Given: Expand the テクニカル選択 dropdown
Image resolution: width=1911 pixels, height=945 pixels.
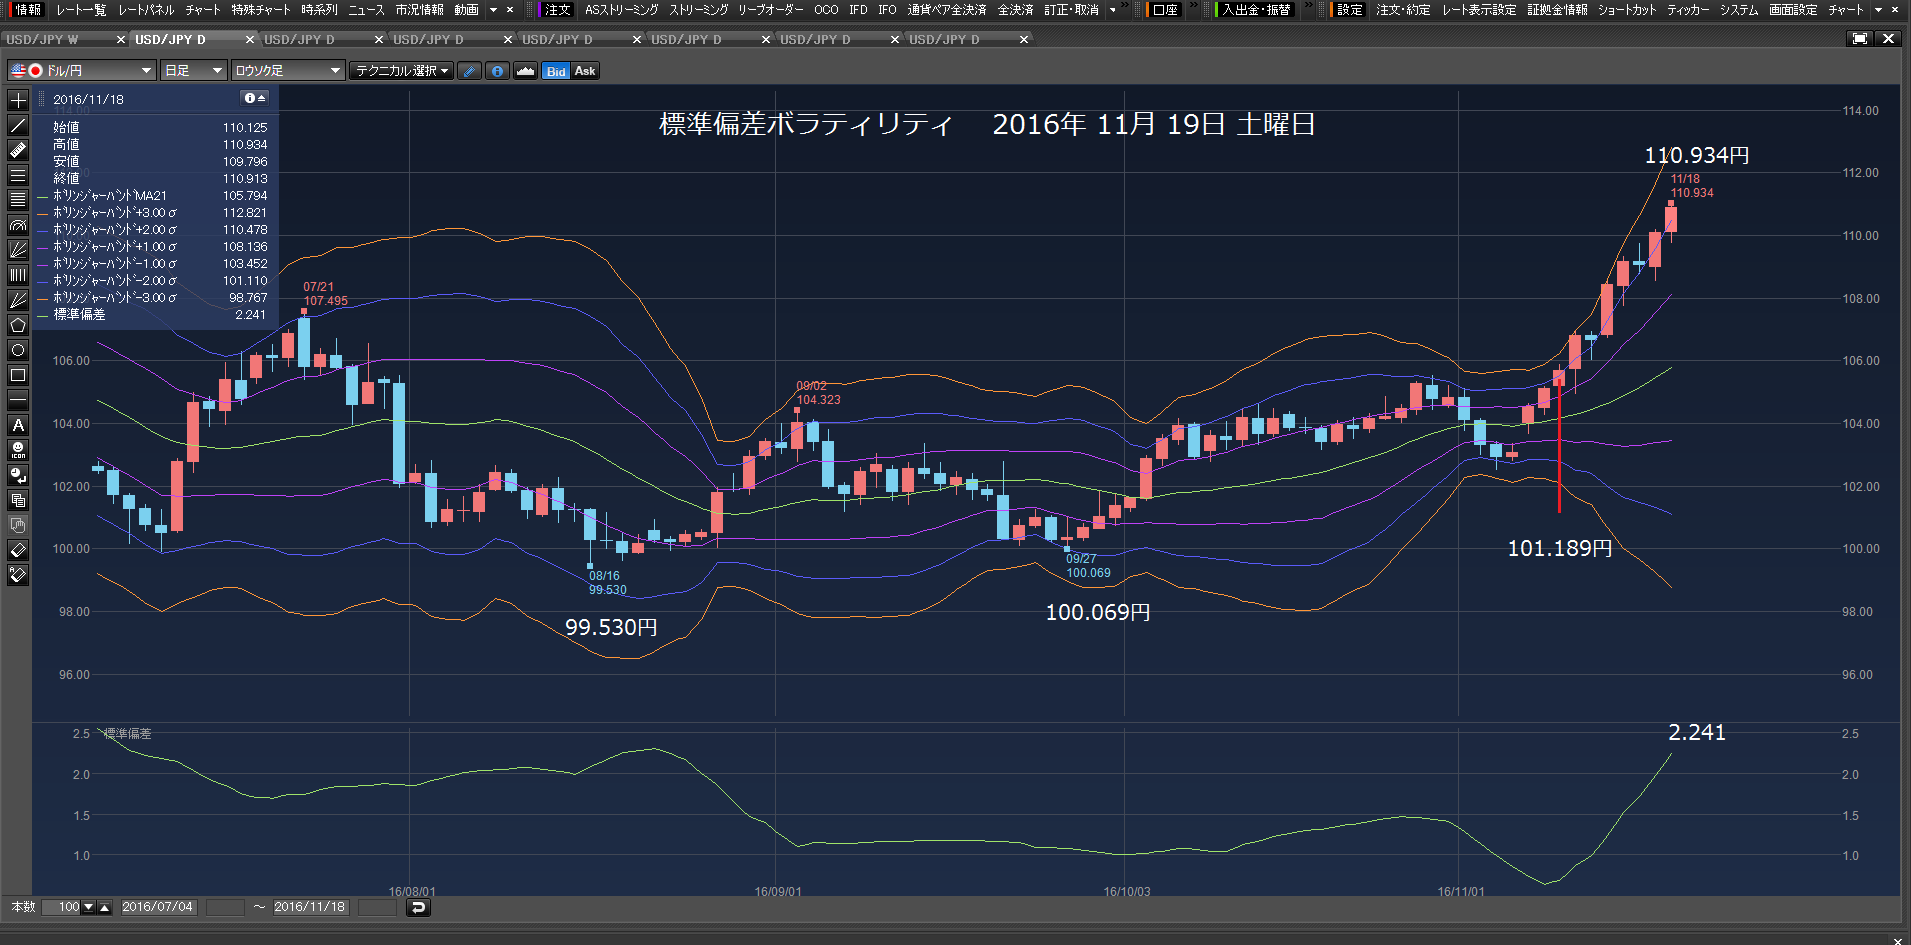Looking at the screenshot, I should click(402, 71).
